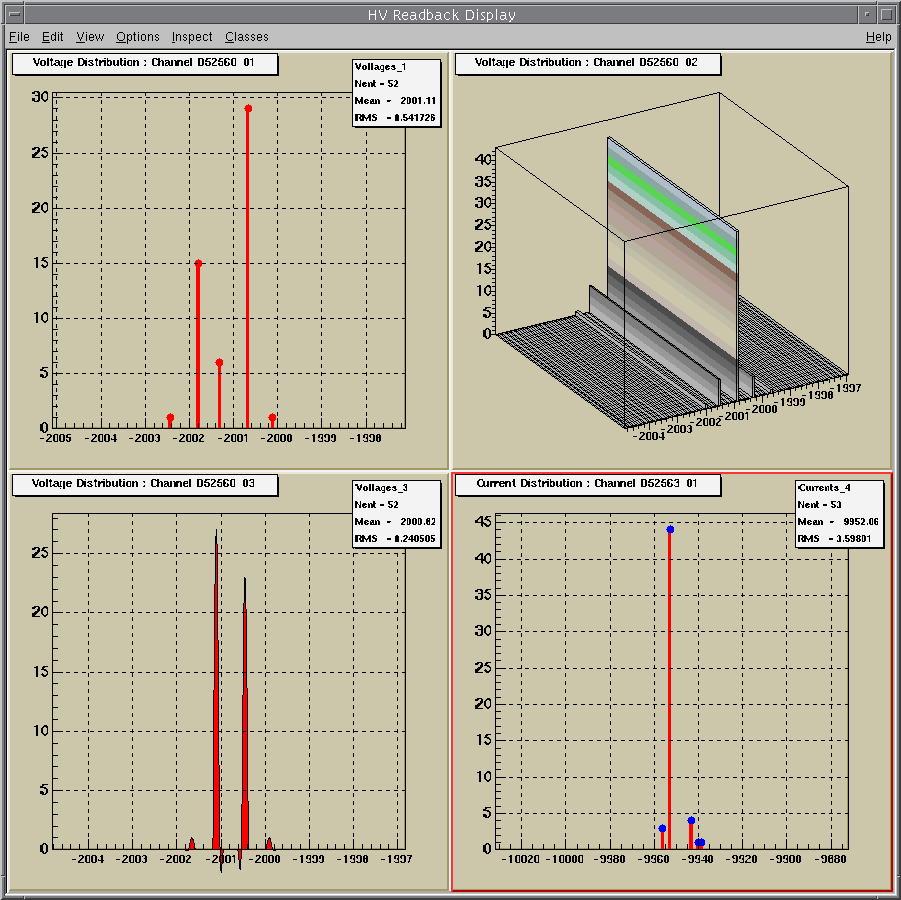Click the red marker at 6 in channel 01 plot
901x900 pixels.
coord(219,363)
